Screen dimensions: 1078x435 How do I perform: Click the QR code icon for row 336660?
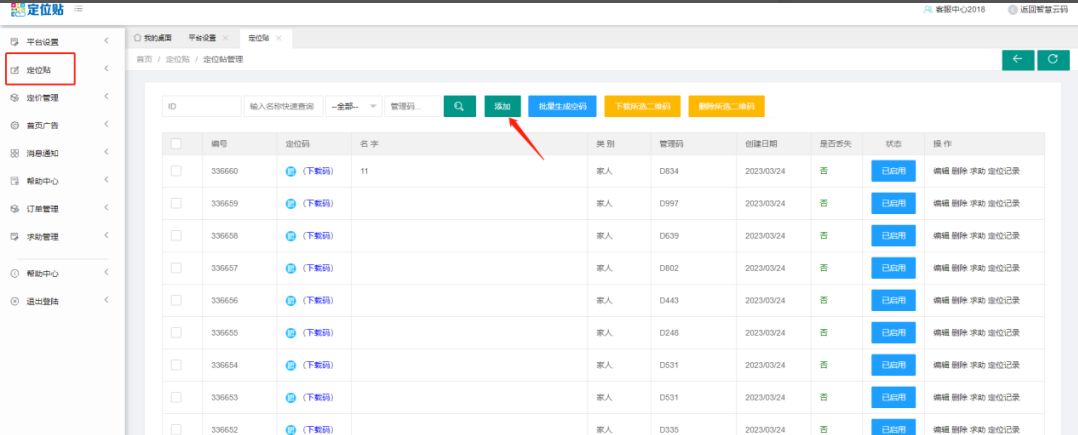pyautogui.click(x=291, y=171)
